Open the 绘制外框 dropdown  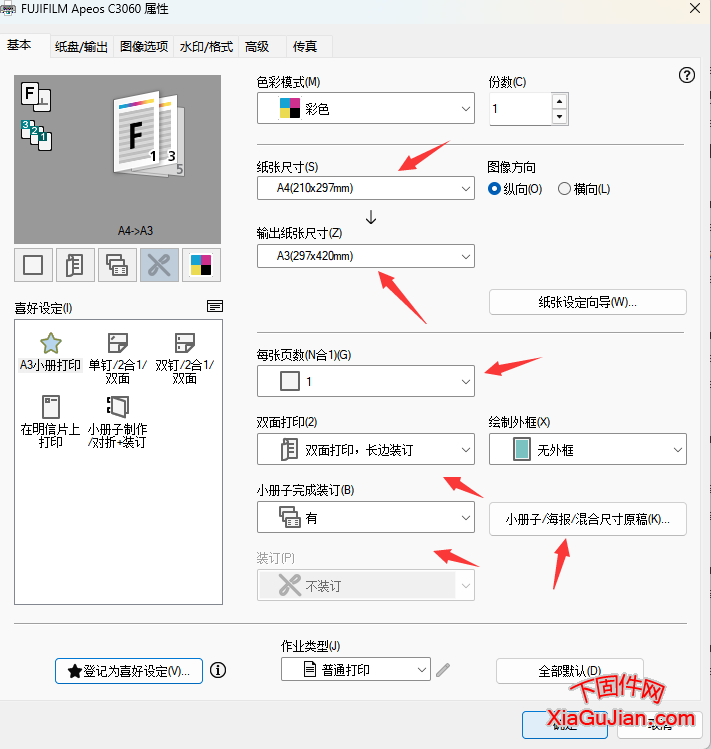pyautogui.click(x=588, y=449)
